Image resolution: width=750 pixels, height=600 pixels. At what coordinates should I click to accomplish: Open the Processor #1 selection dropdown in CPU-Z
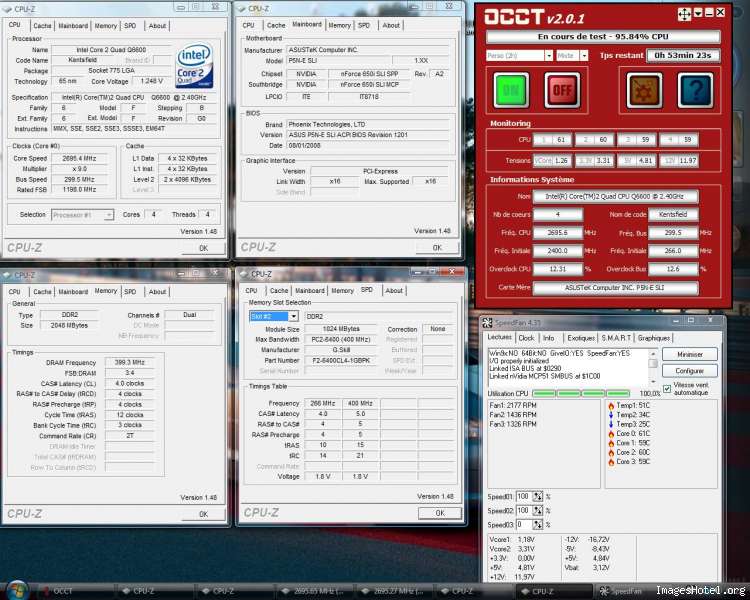[82, 215]
